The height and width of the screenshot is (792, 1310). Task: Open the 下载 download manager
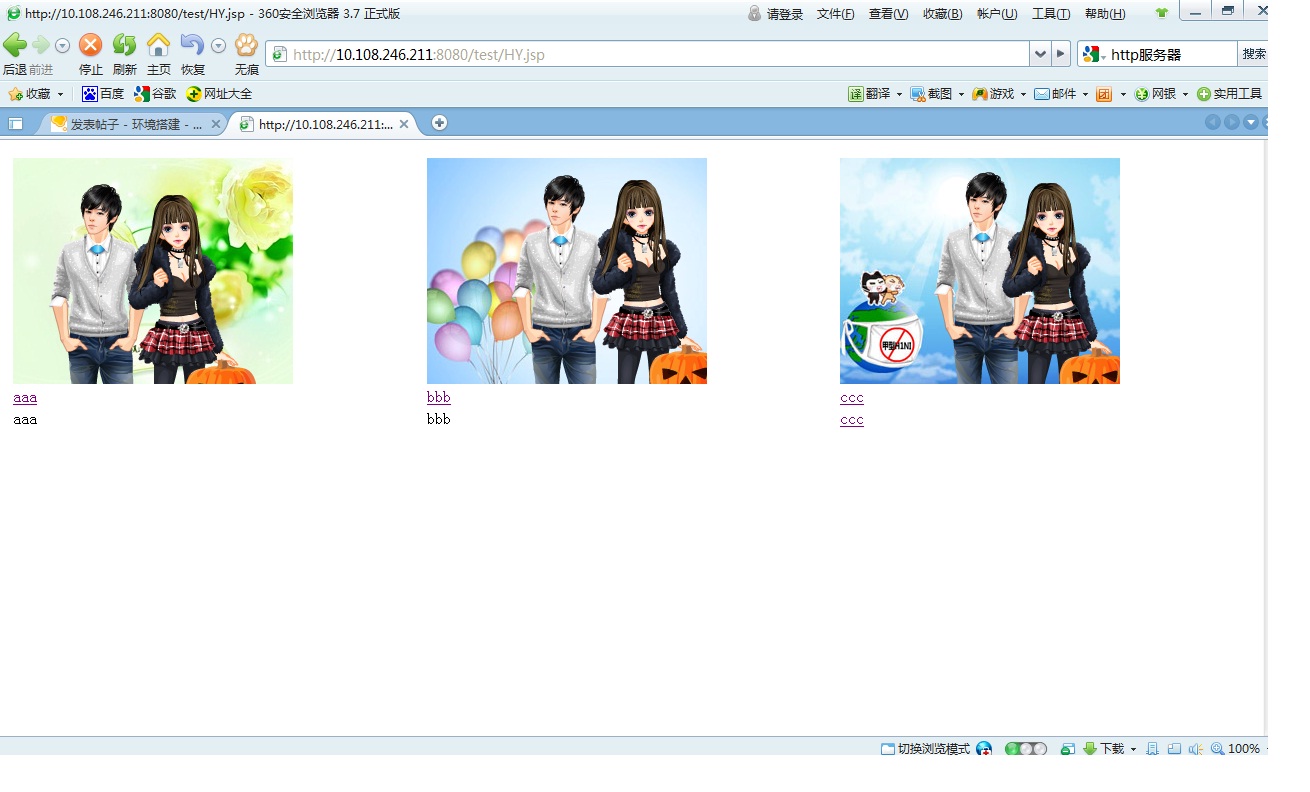(x=1104, y=749)
